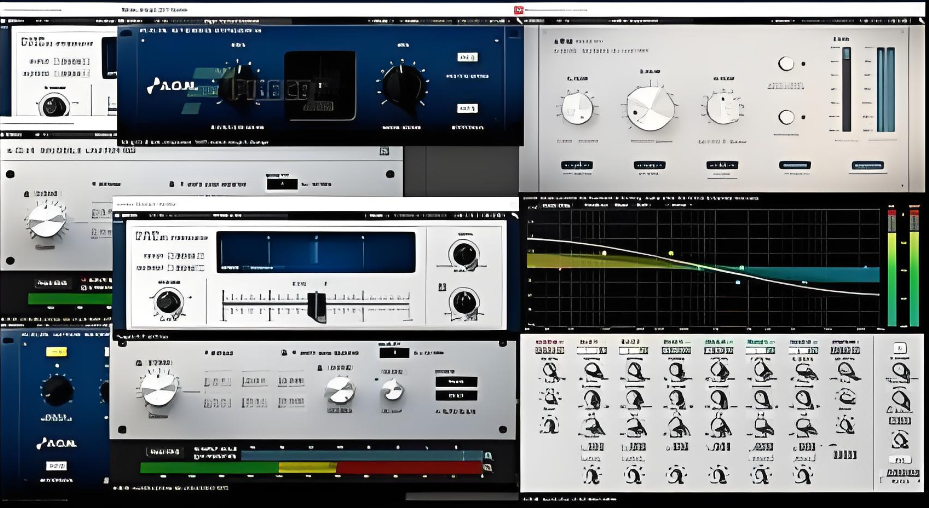Click the dark center display on top blue plugin
This screenshot has width=929, height=508.
click(320, 86)
